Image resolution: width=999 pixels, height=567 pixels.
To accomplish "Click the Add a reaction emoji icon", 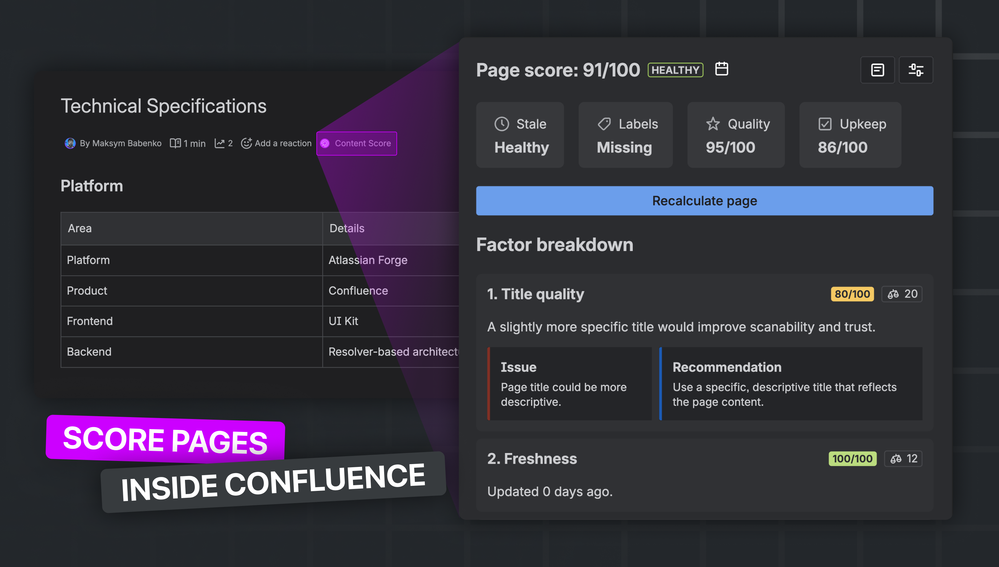I will click(x=247, y=143).
